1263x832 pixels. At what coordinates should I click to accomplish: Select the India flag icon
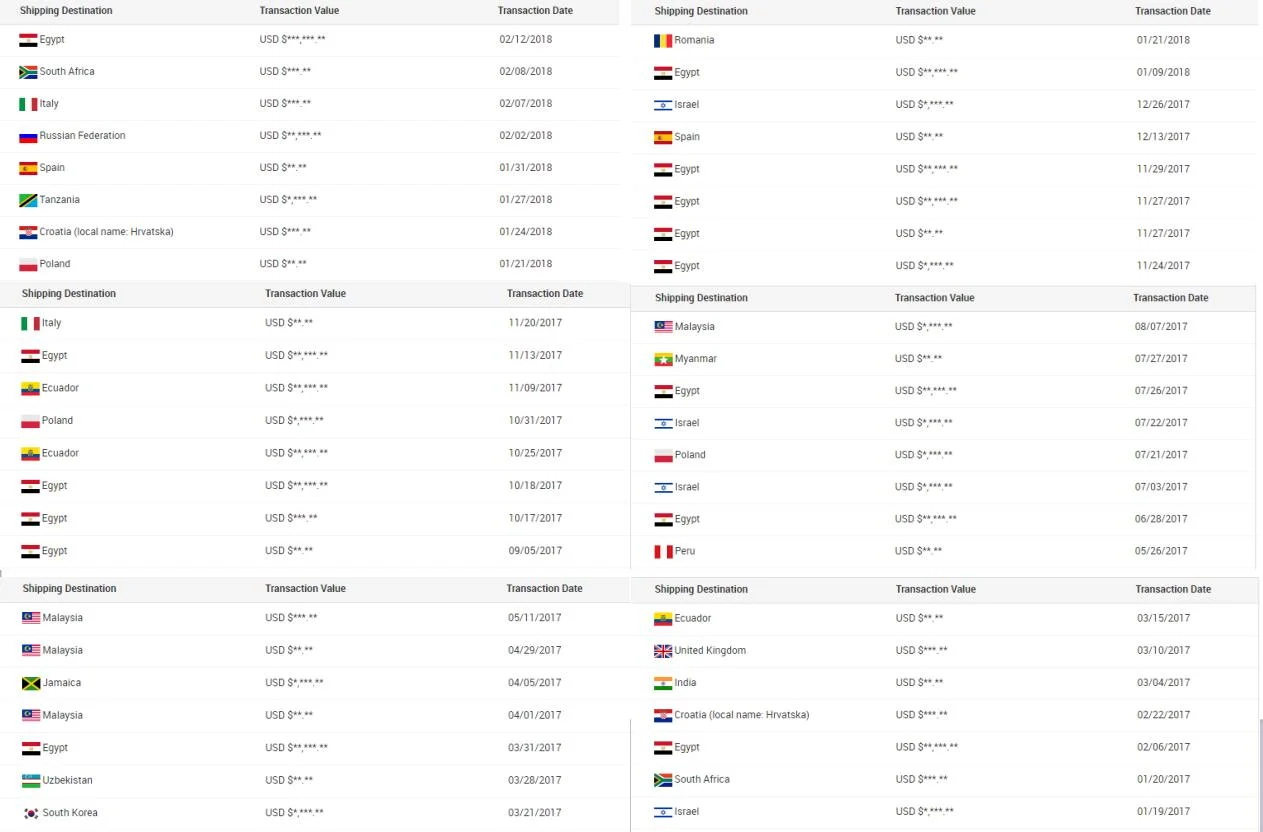coord(663,683)
